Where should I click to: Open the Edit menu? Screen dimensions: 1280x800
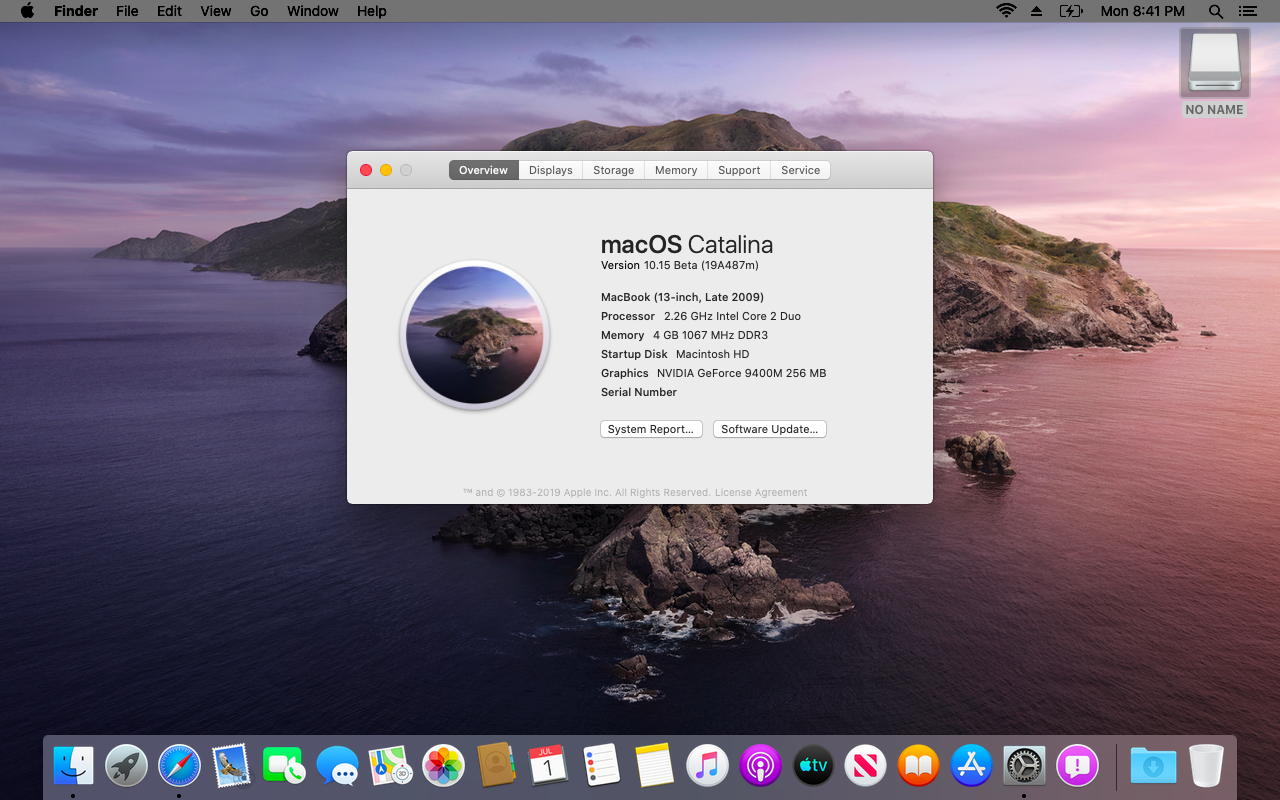(x=169, y=11)
